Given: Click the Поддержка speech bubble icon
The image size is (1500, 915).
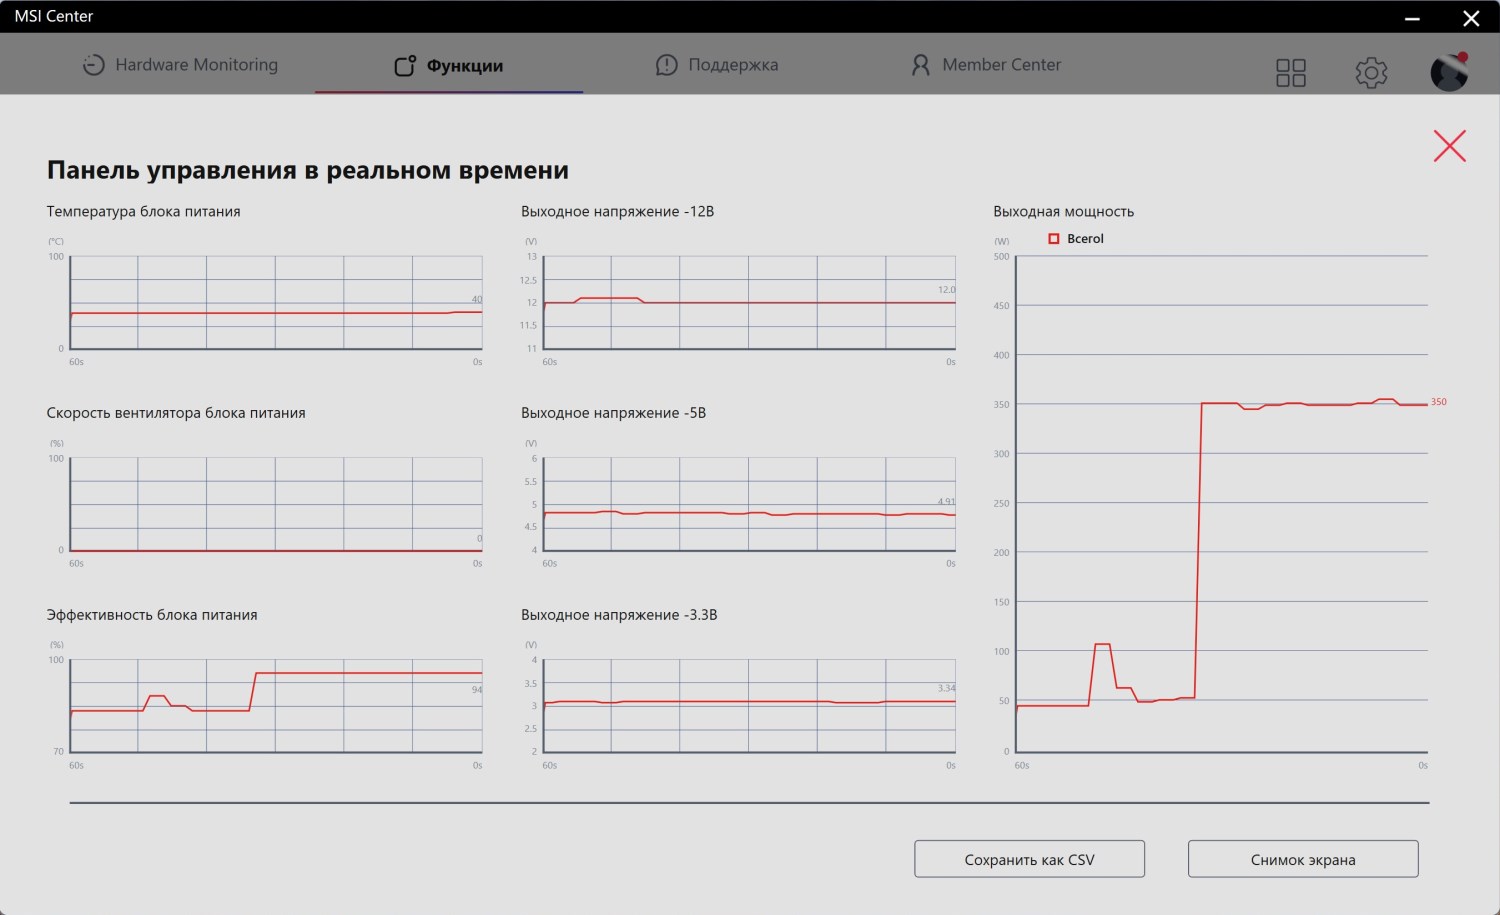Looking at the screenshot, I should (666, 65).
